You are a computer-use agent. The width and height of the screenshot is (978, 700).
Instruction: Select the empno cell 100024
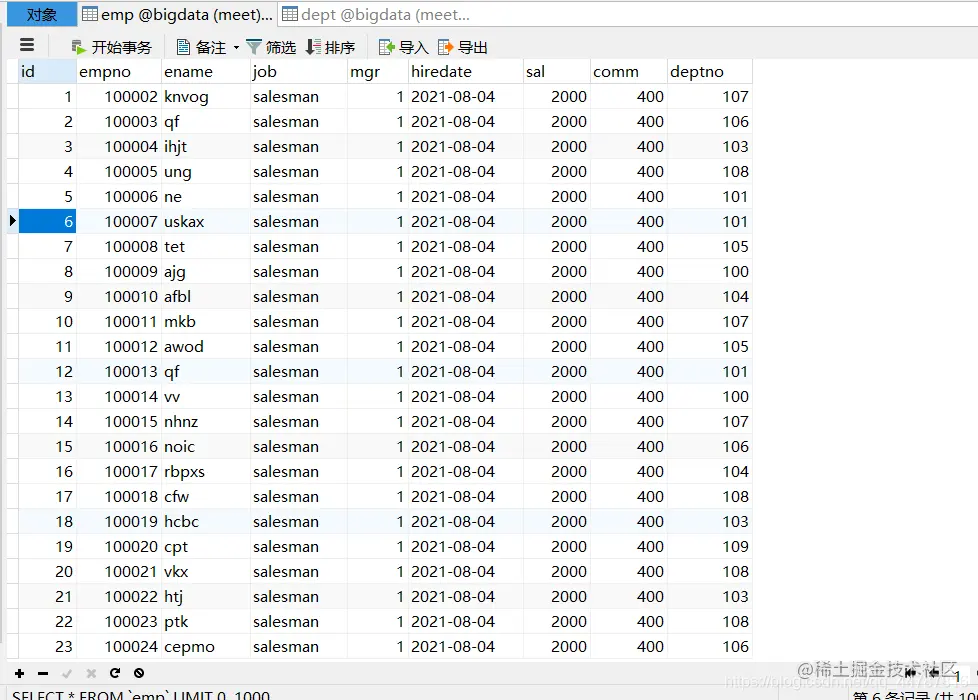119,646
